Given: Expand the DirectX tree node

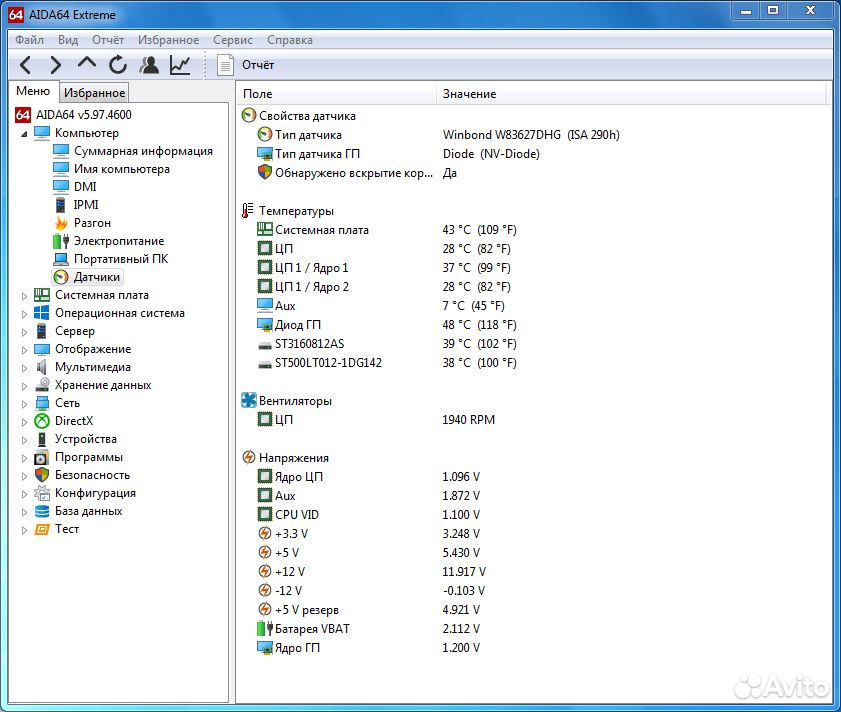Looking at the screenshot, I should click(24, 421).
